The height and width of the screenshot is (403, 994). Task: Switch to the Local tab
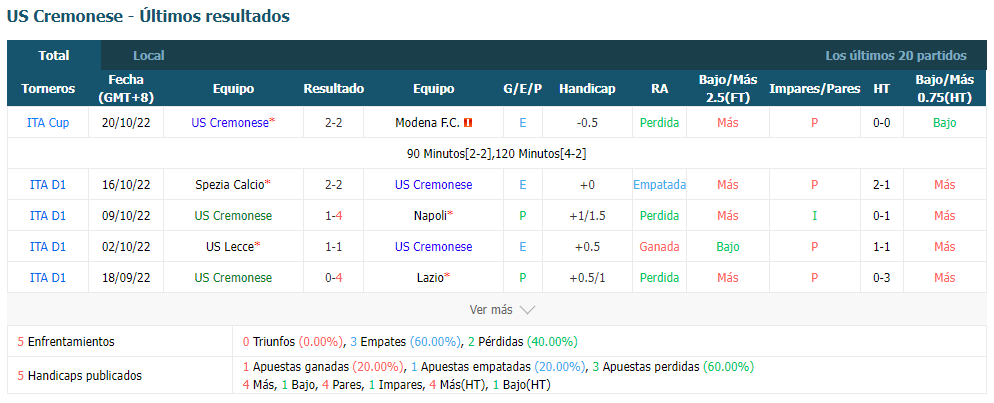tap(149, 56)
